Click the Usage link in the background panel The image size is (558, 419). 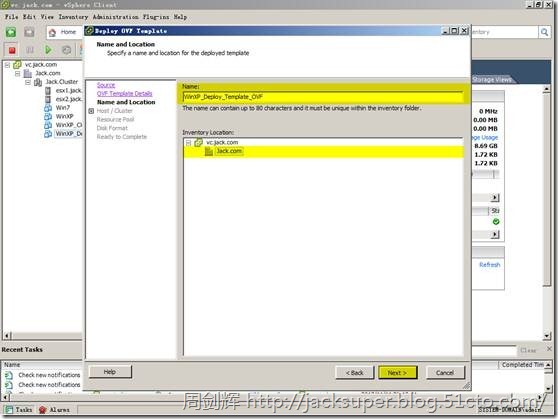pos(485,137)
